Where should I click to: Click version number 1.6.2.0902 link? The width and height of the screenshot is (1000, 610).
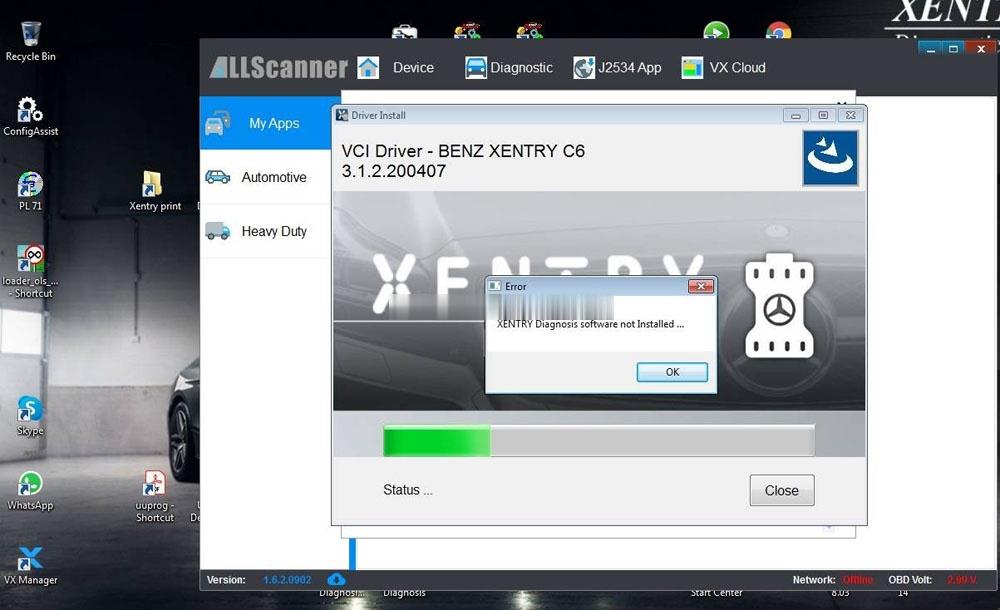tap(287, 580)
